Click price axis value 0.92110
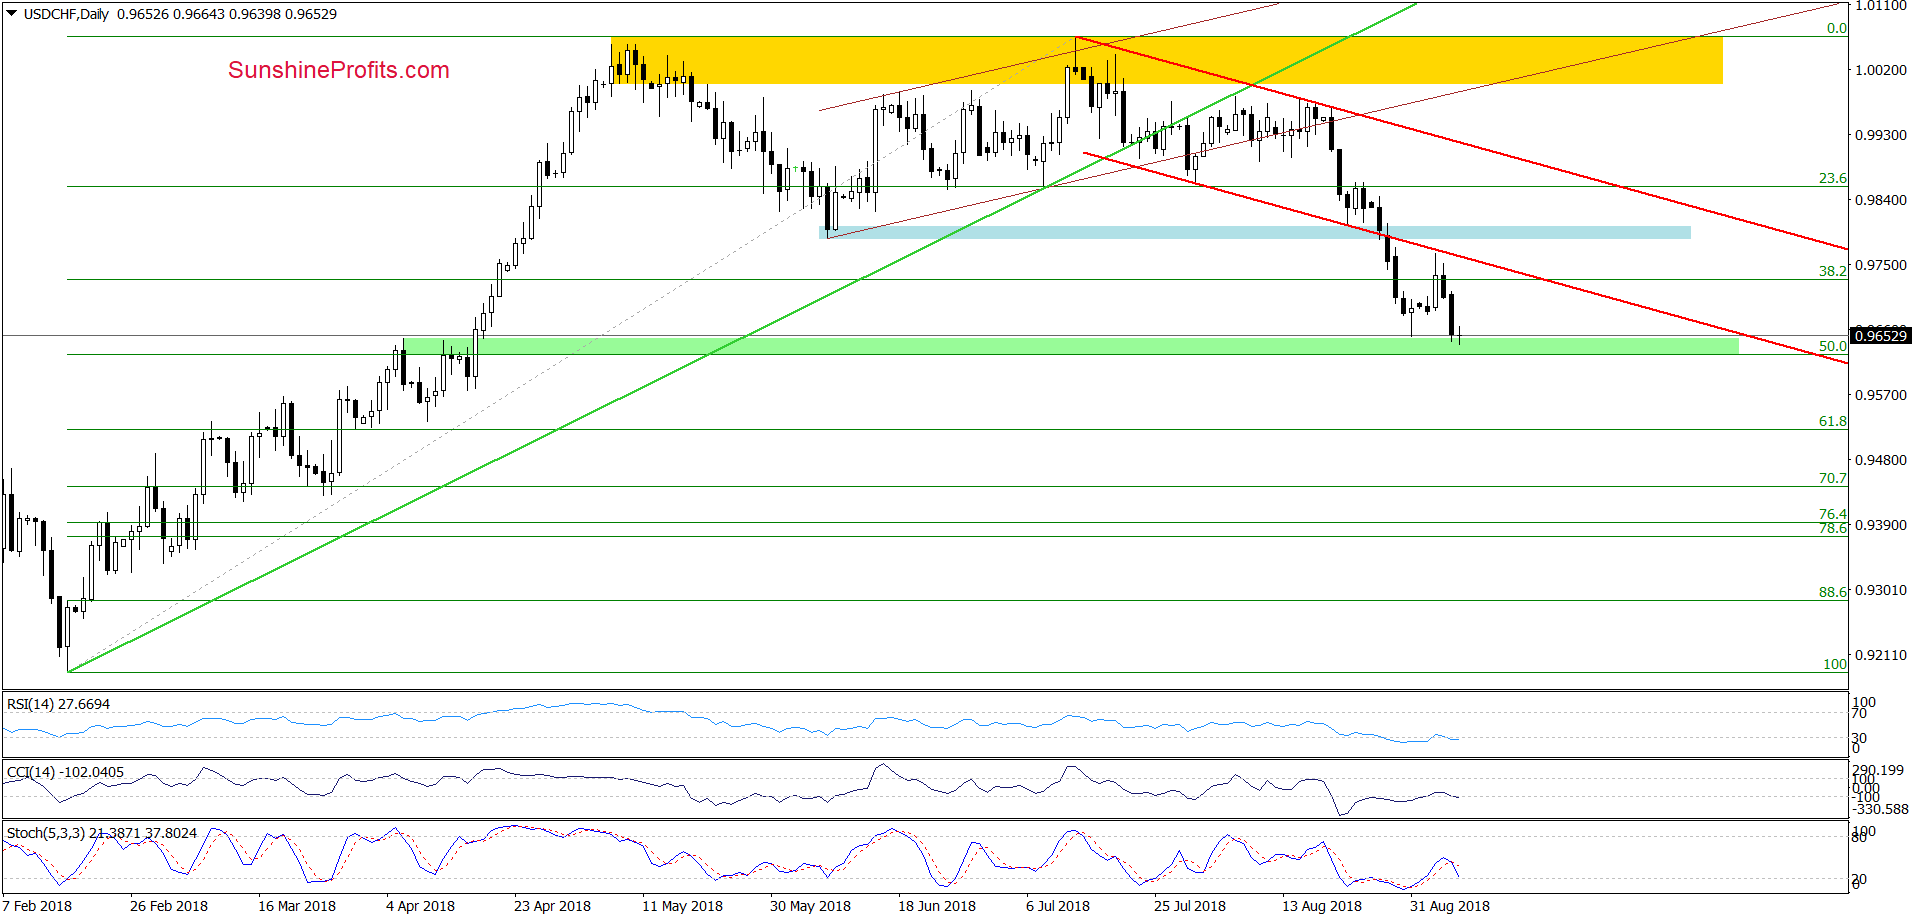This screenshot has height=920, width=1916. 1881,655
